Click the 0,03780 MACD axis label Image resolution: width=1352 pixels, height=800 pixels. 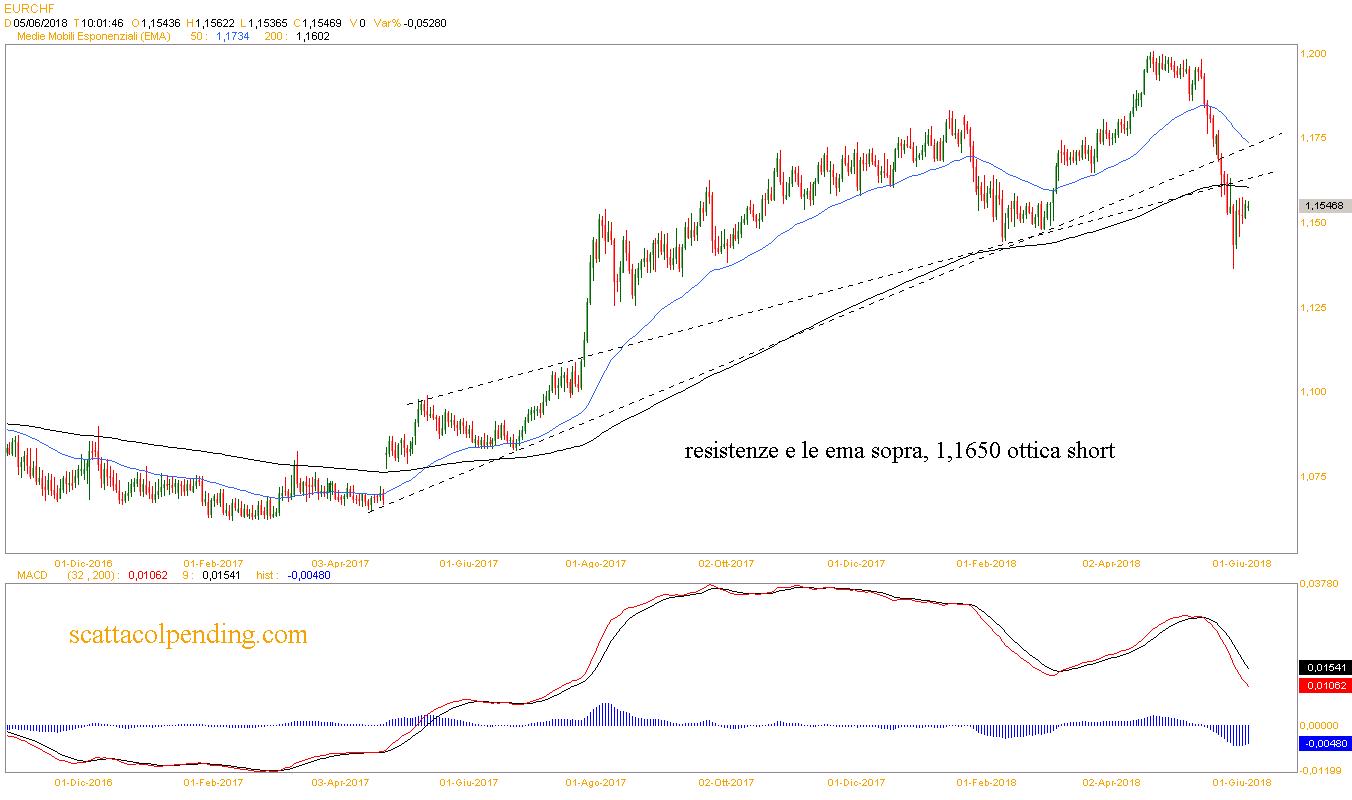[x=1322, y=582]
